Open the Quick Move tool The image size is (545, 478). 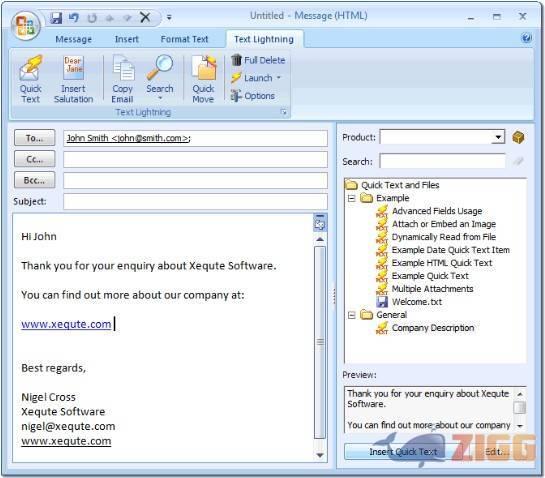(x=203, y=79)
